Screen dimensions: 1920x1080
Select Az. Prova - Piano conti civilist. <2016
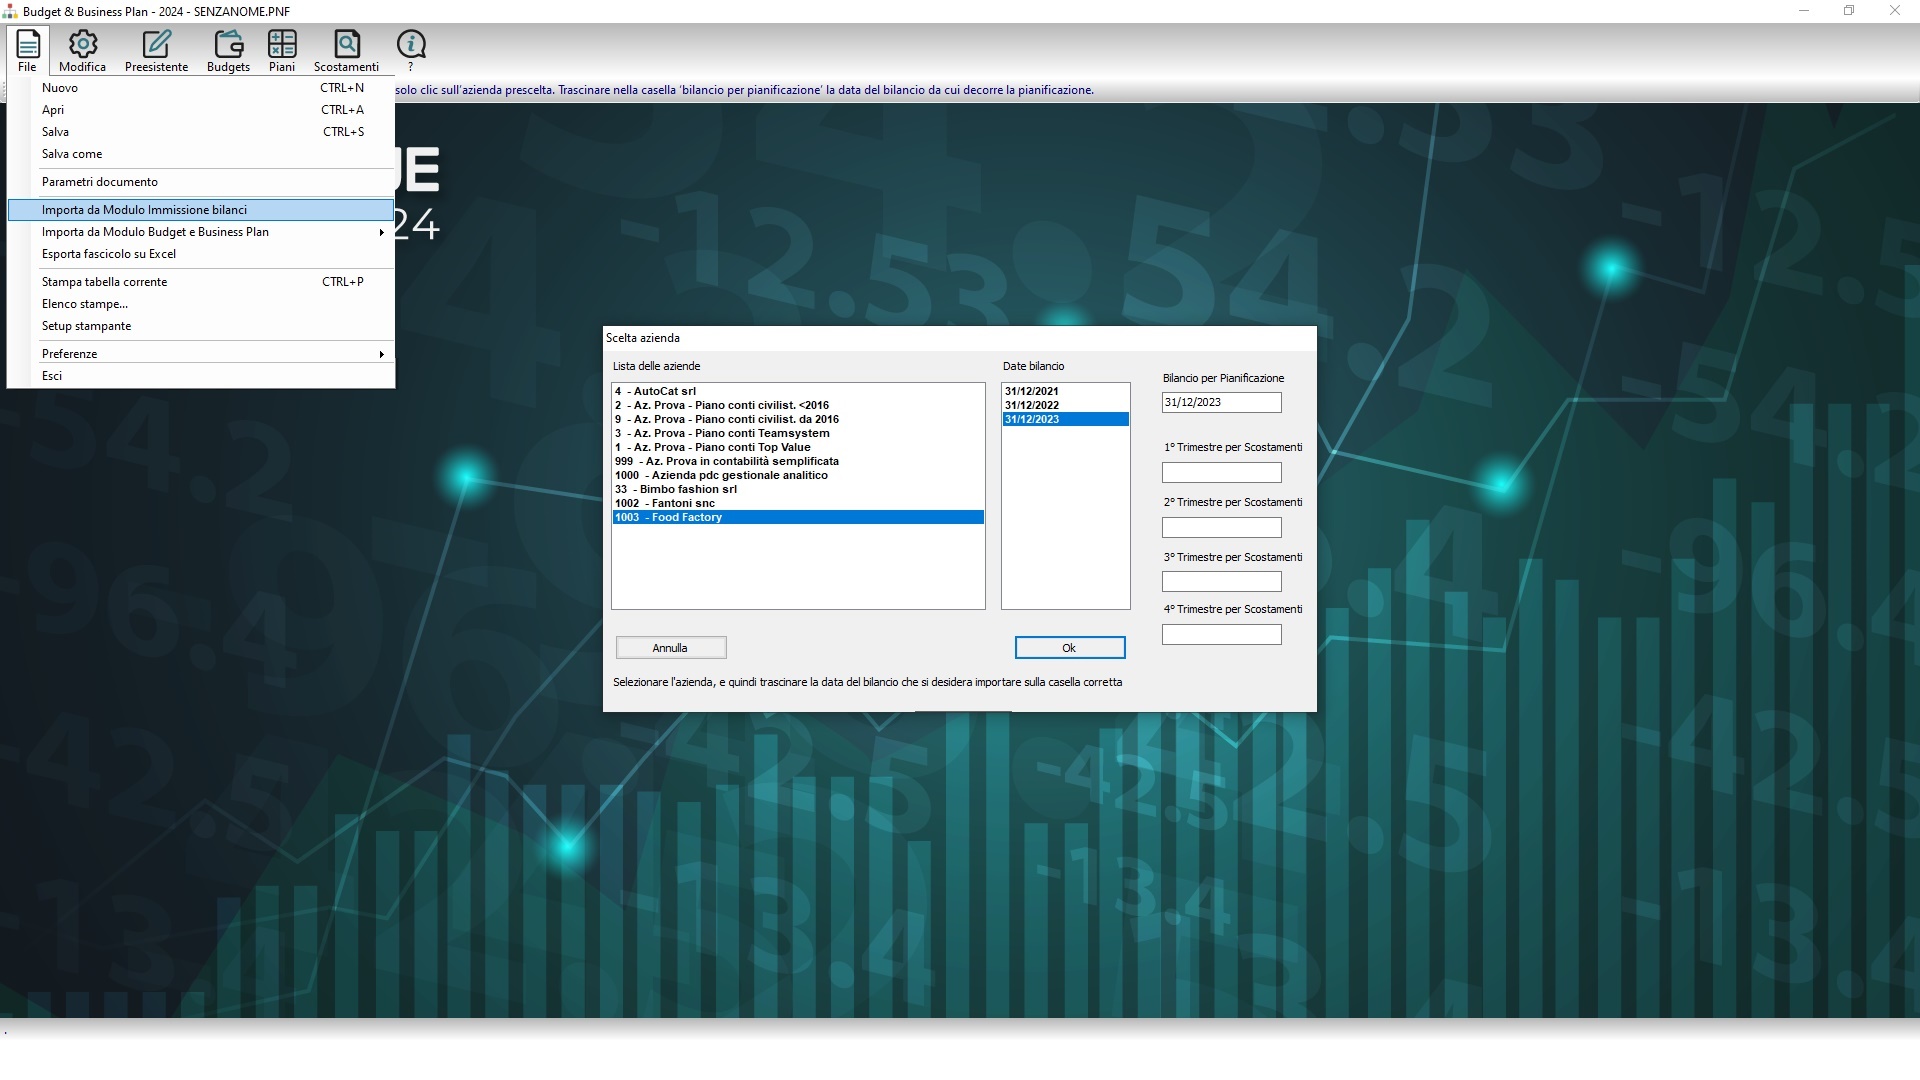coord(798,405)
